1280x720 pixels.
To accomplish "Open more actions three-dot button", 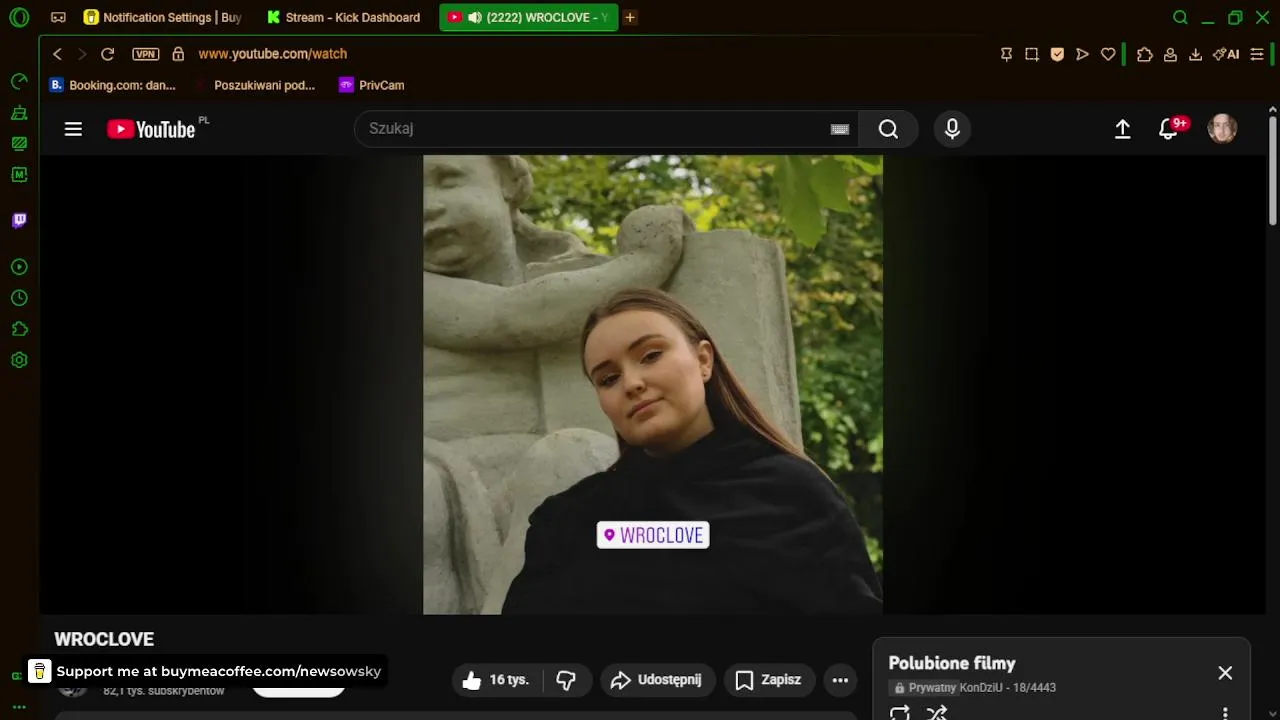I will coord(840,680).
